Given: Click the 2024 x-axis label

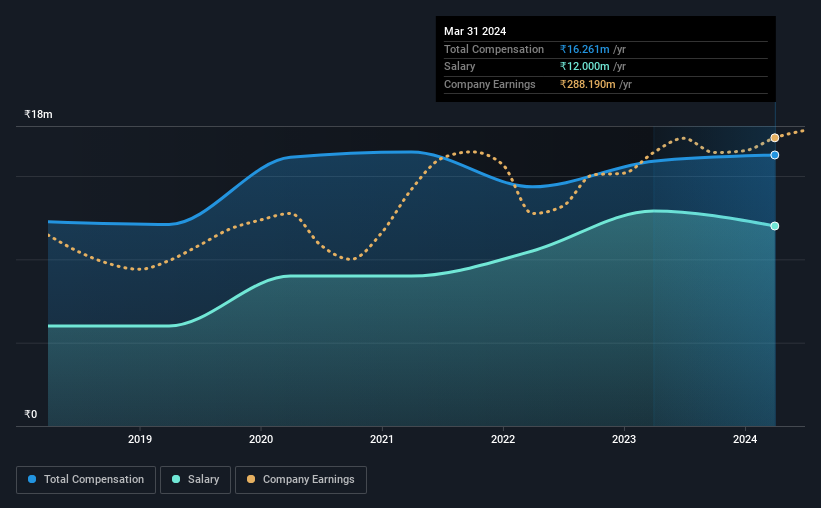Looking at the screenshot, I should point(745,439).
